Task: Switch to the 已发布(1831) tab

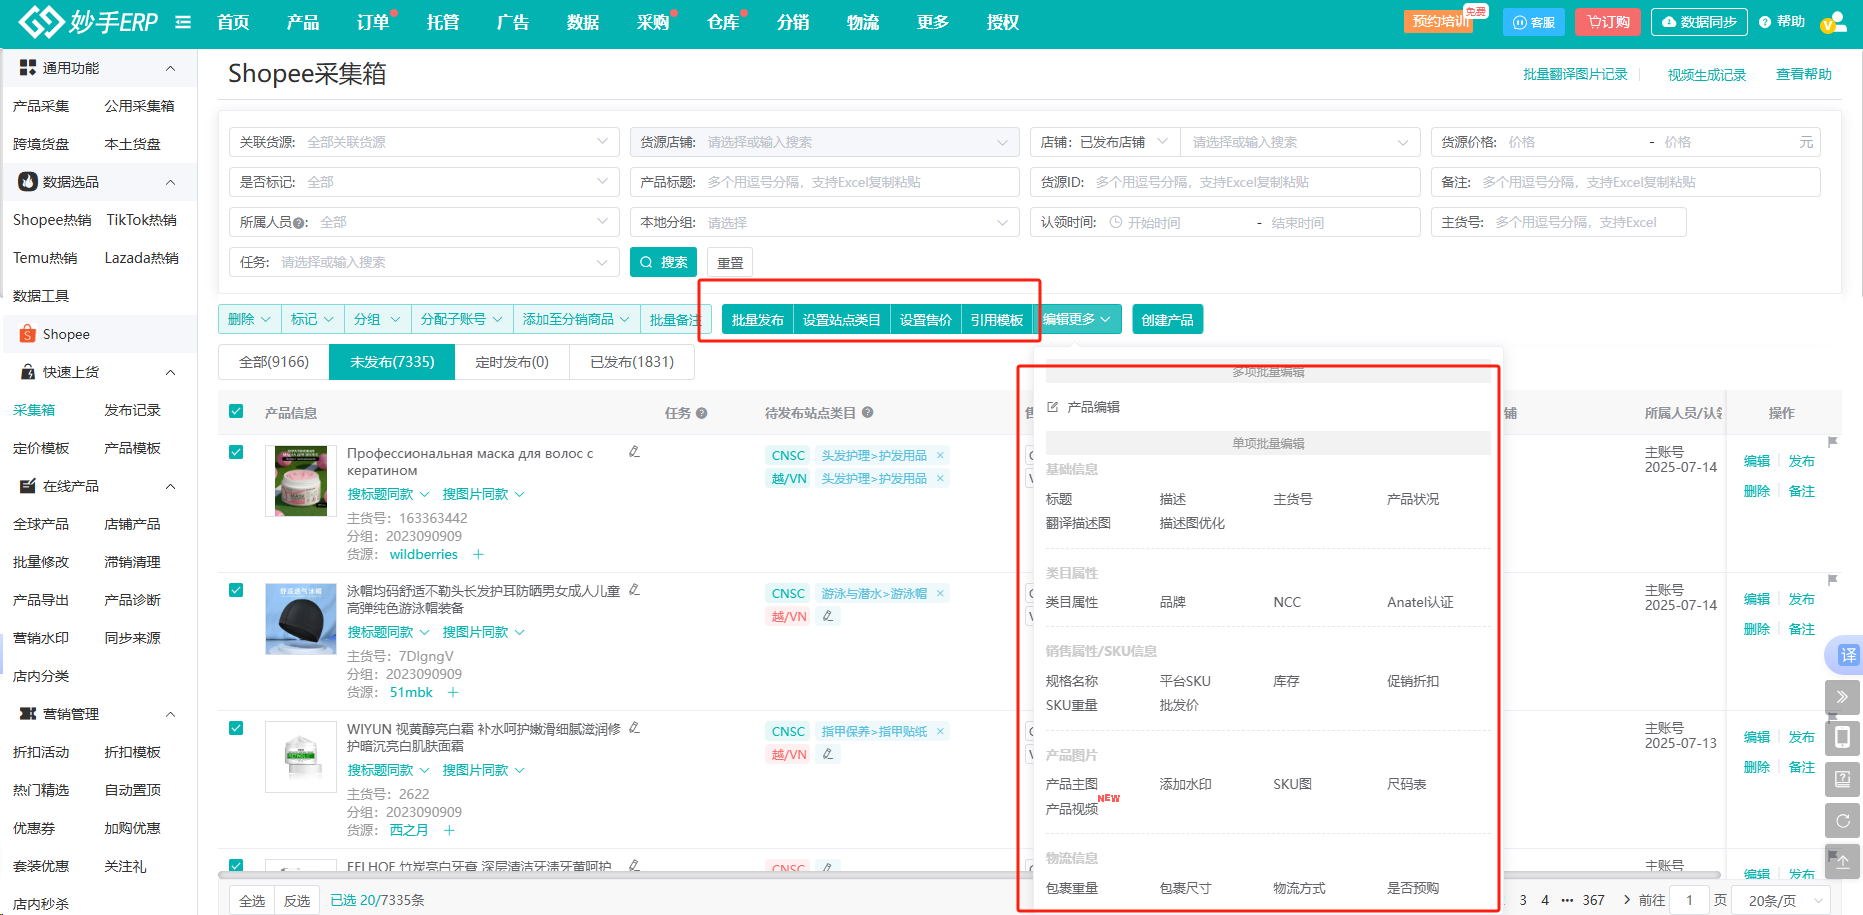Action: pyautogui.click(x=631, y=362)
